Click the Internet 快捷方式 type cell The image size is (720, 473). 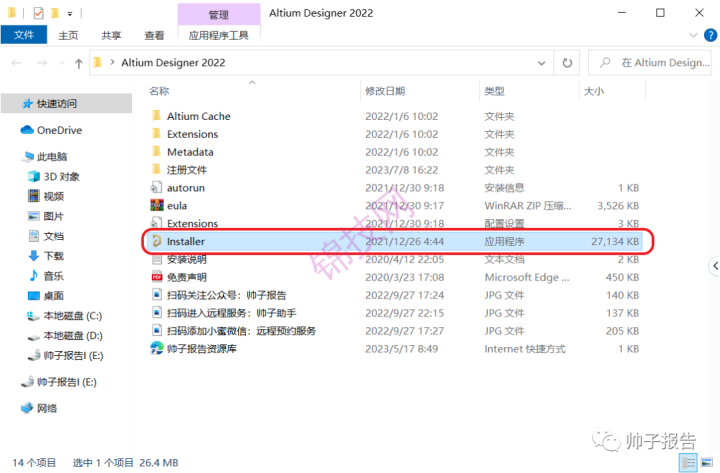tap(525, 349)
